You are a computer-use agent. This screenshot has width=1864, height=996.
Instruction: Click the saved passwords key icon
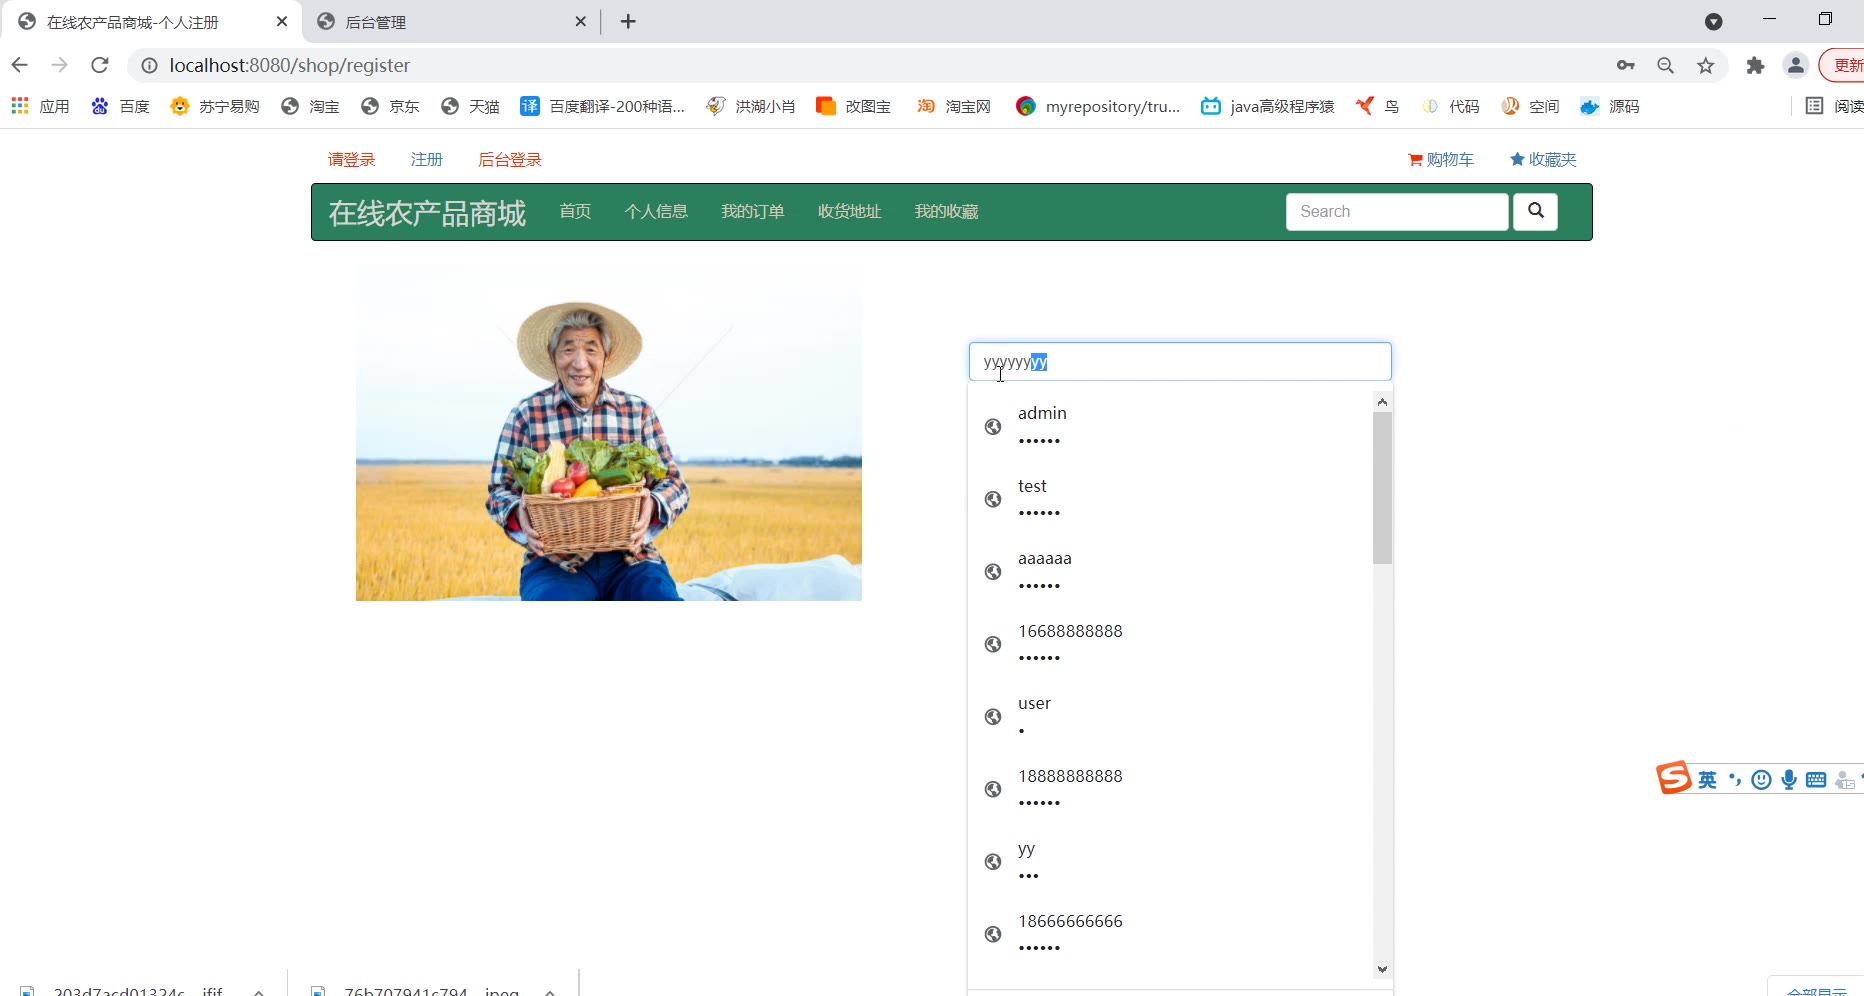[x=1625, y=65]
